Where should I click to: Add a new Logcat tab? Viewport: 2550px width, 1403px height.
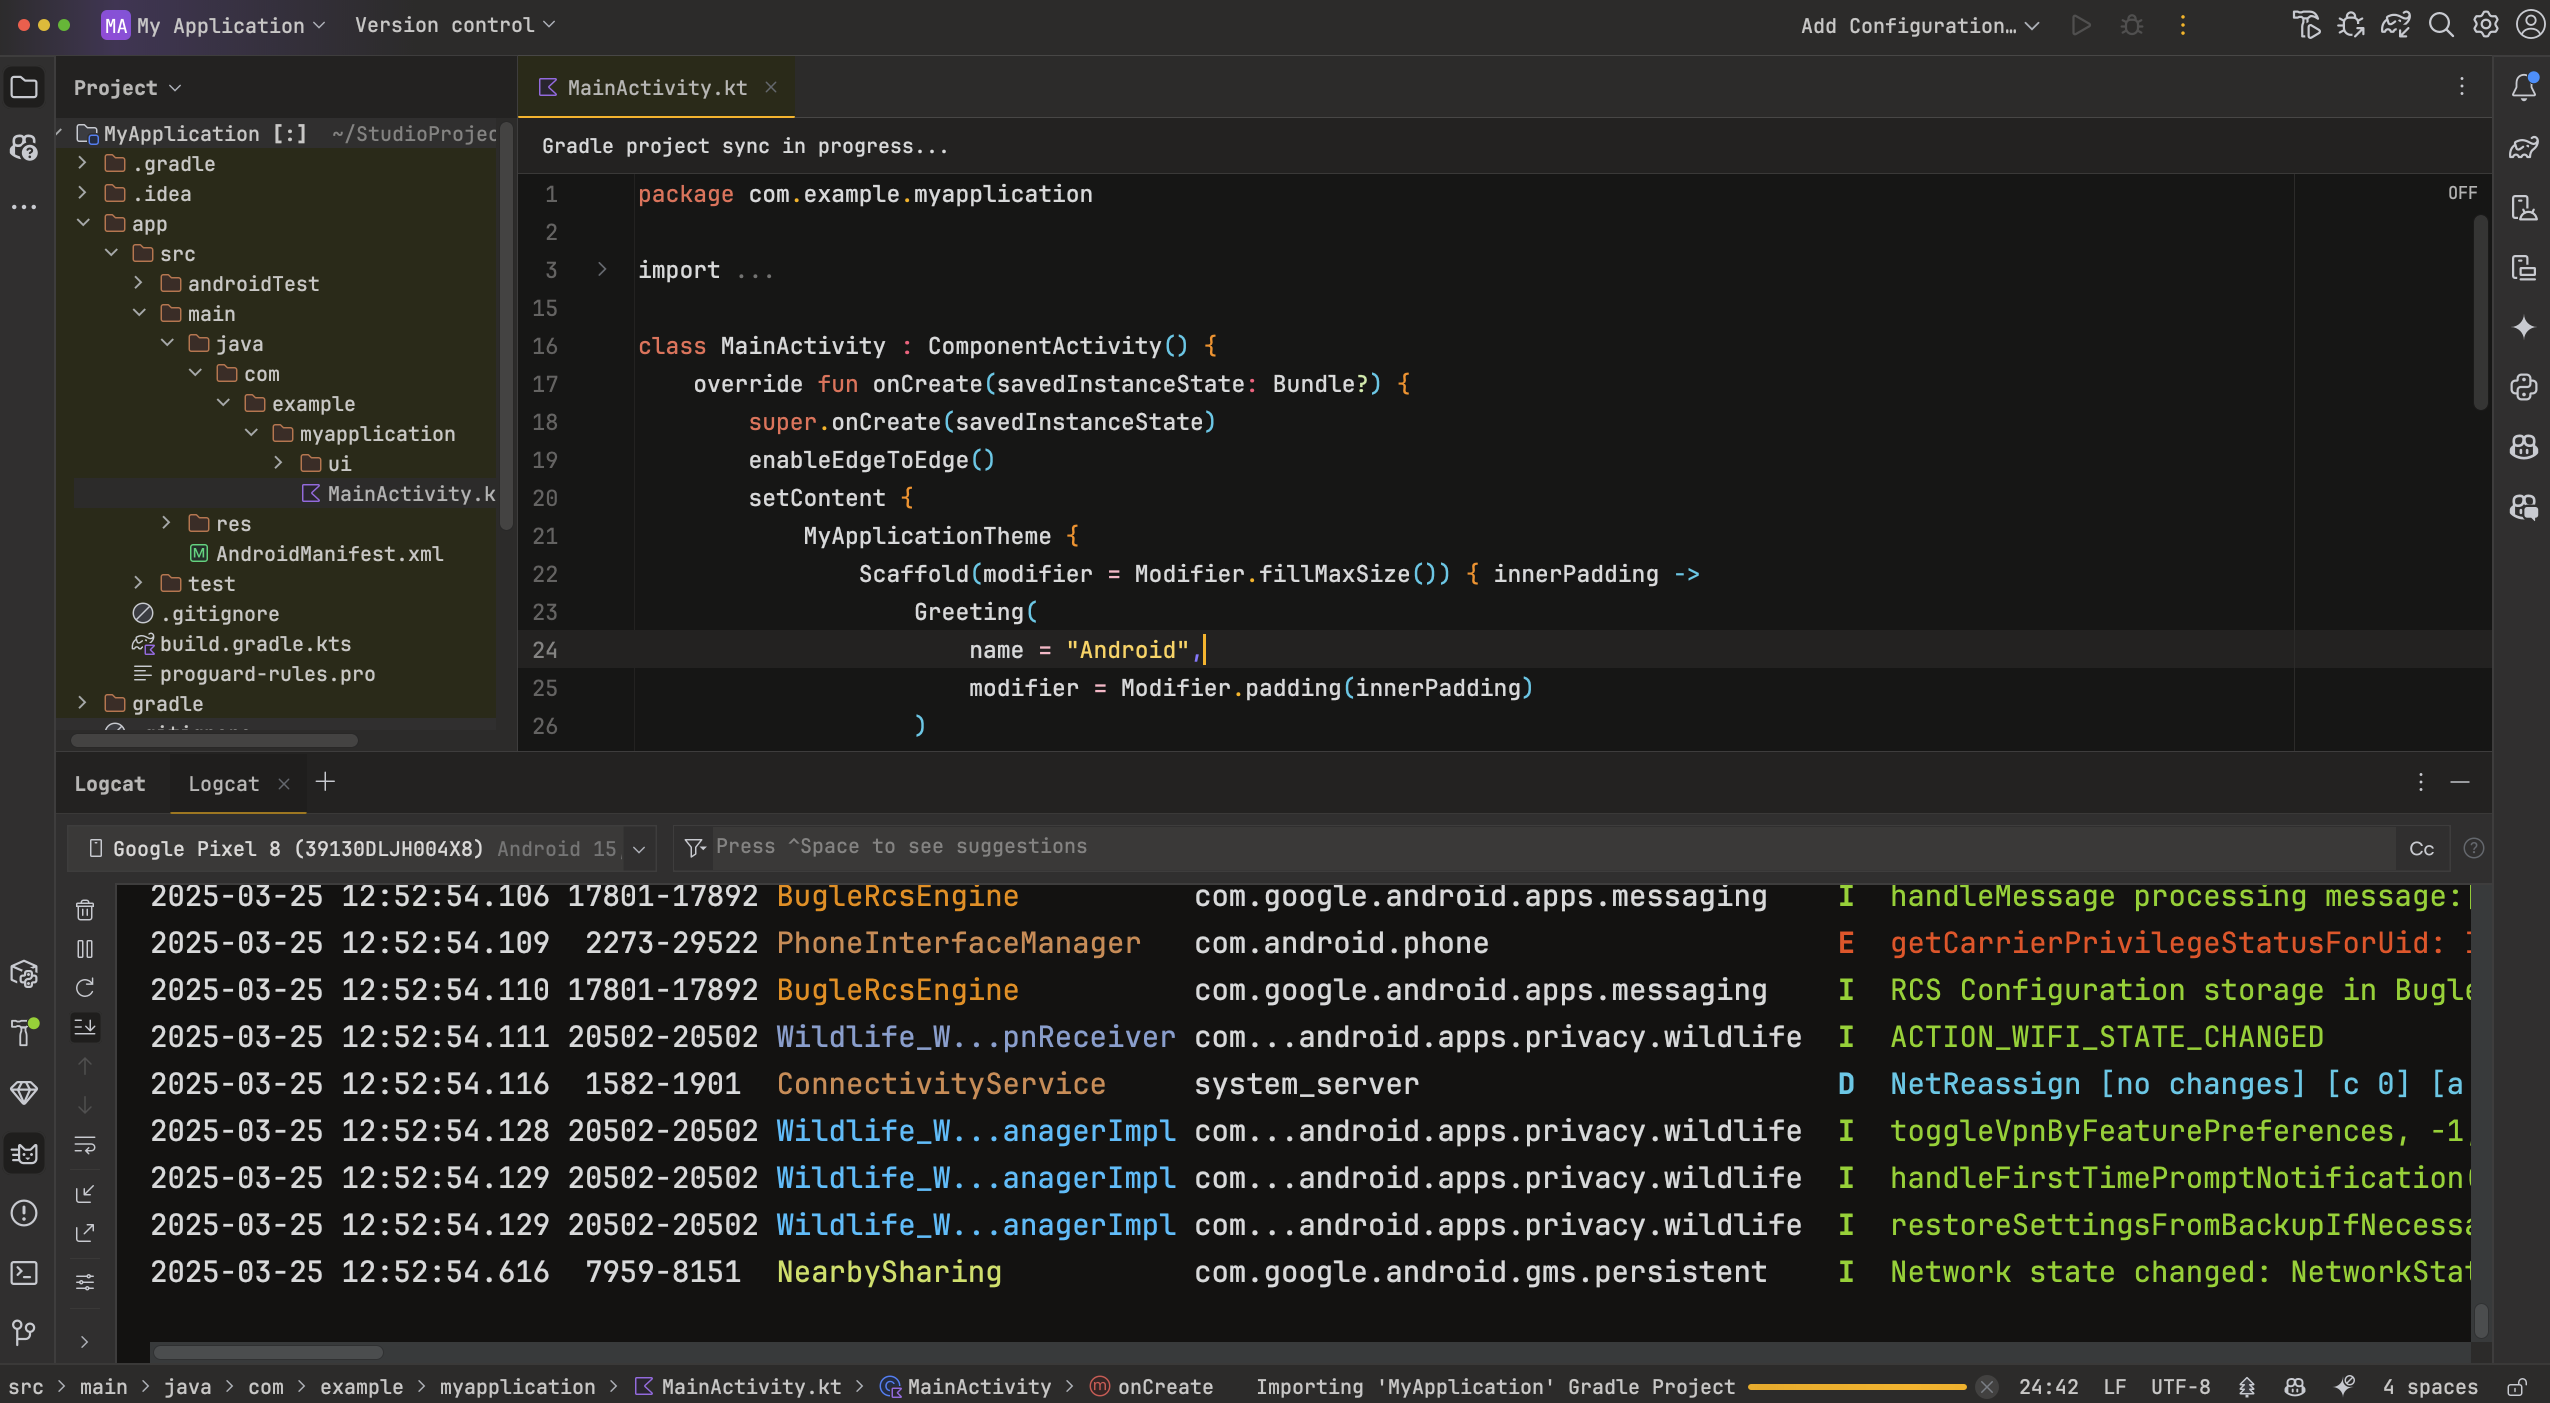pos(325,782)
